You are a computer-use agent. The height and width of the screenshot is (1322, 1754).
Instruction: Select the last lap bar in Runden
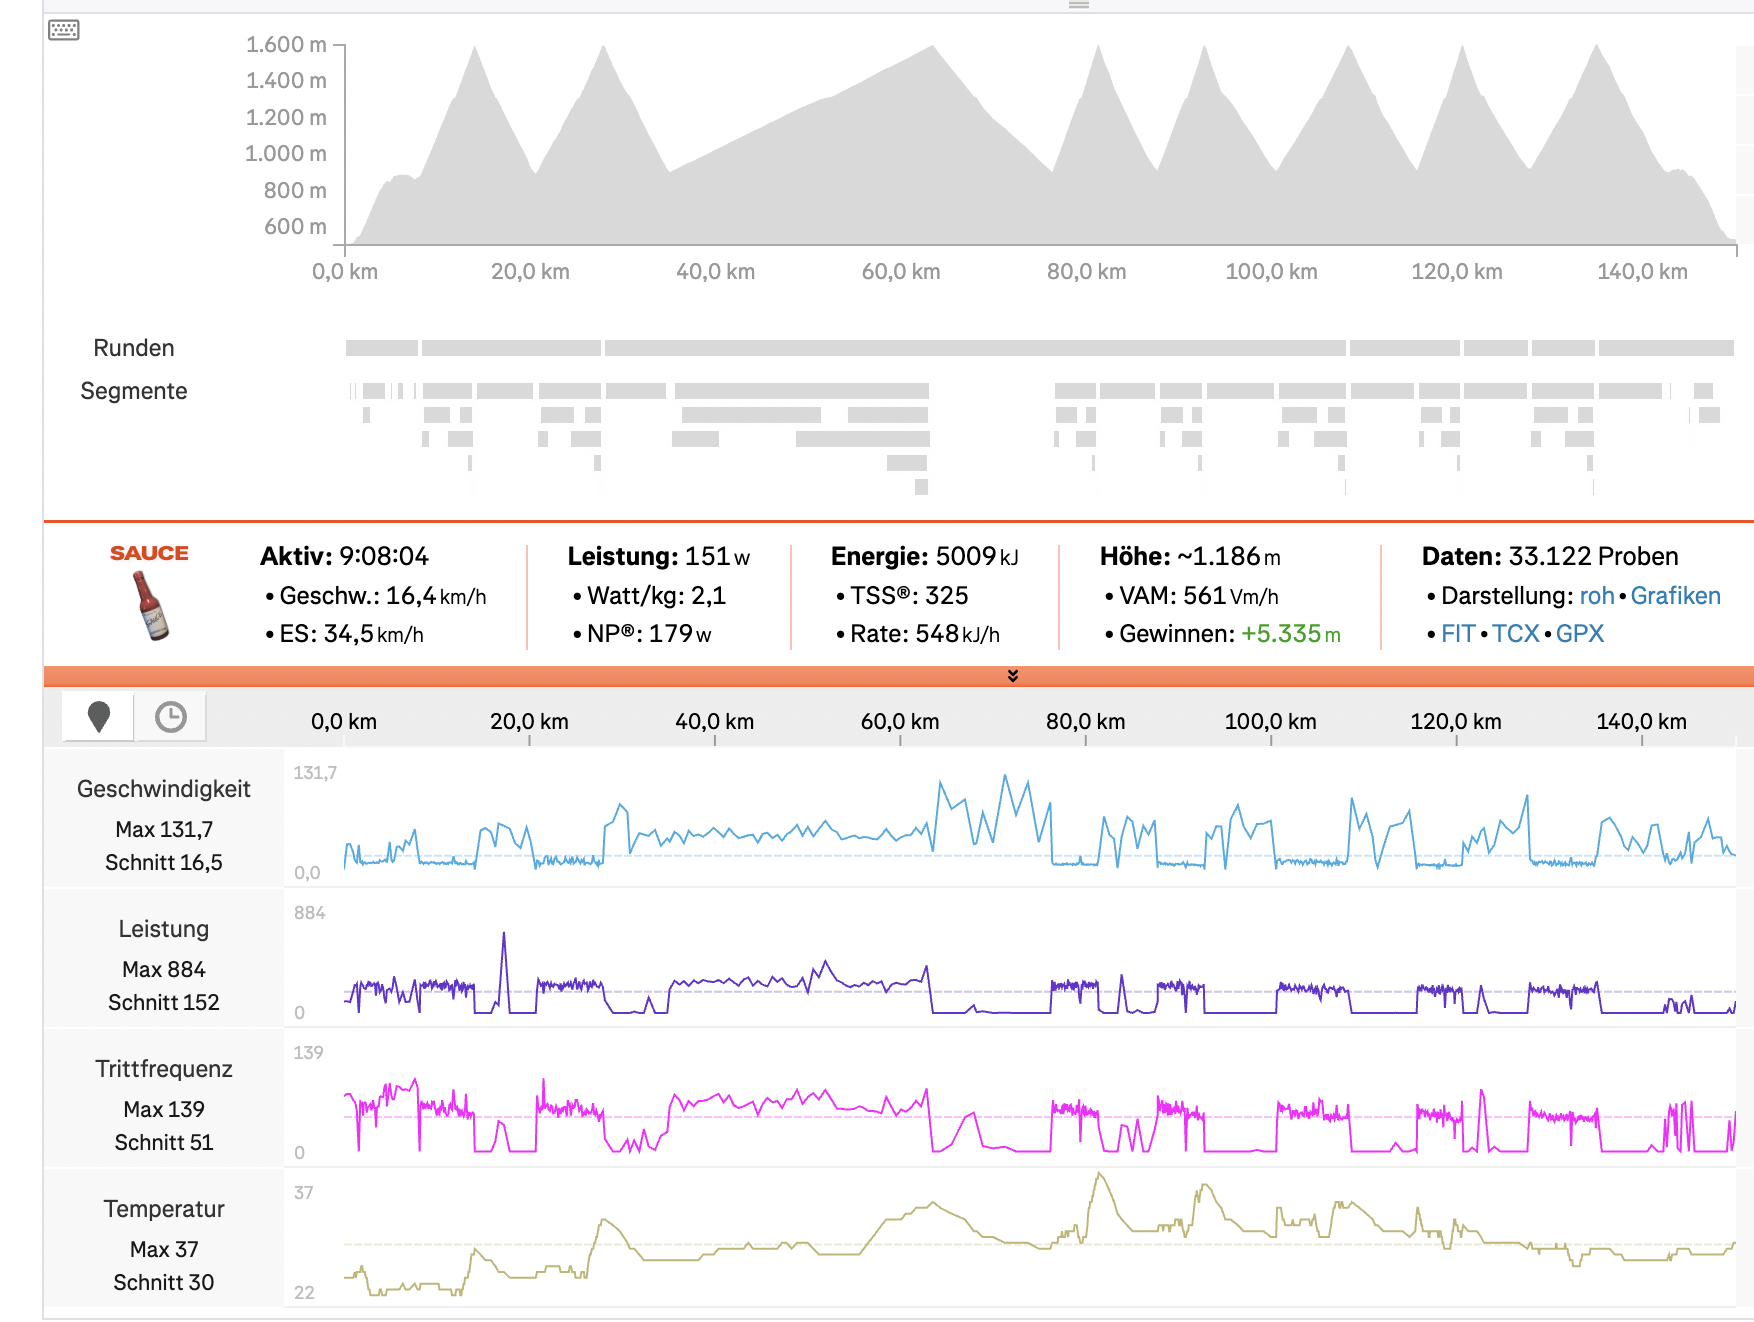(1666, 348)
